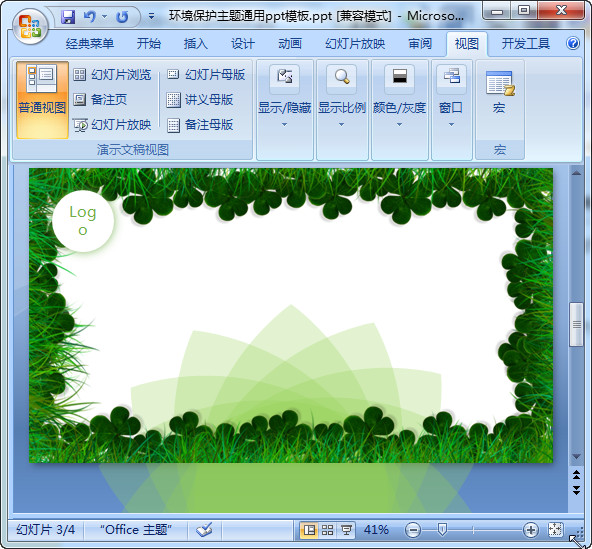Open the 开发工具 tab
This screenshot has width=592, height=549.
(x=526, y=44)
